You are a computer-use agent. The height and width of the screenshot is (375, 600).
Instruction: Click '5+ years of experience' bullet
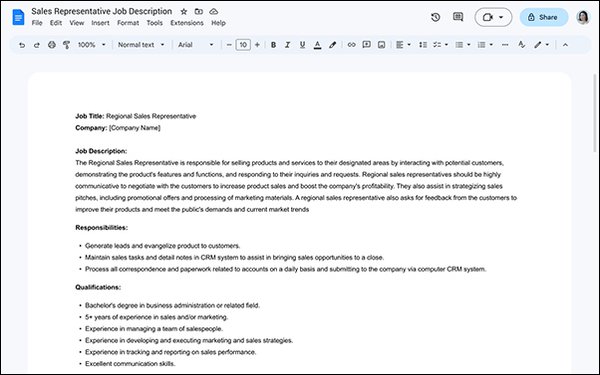point(157,317)
